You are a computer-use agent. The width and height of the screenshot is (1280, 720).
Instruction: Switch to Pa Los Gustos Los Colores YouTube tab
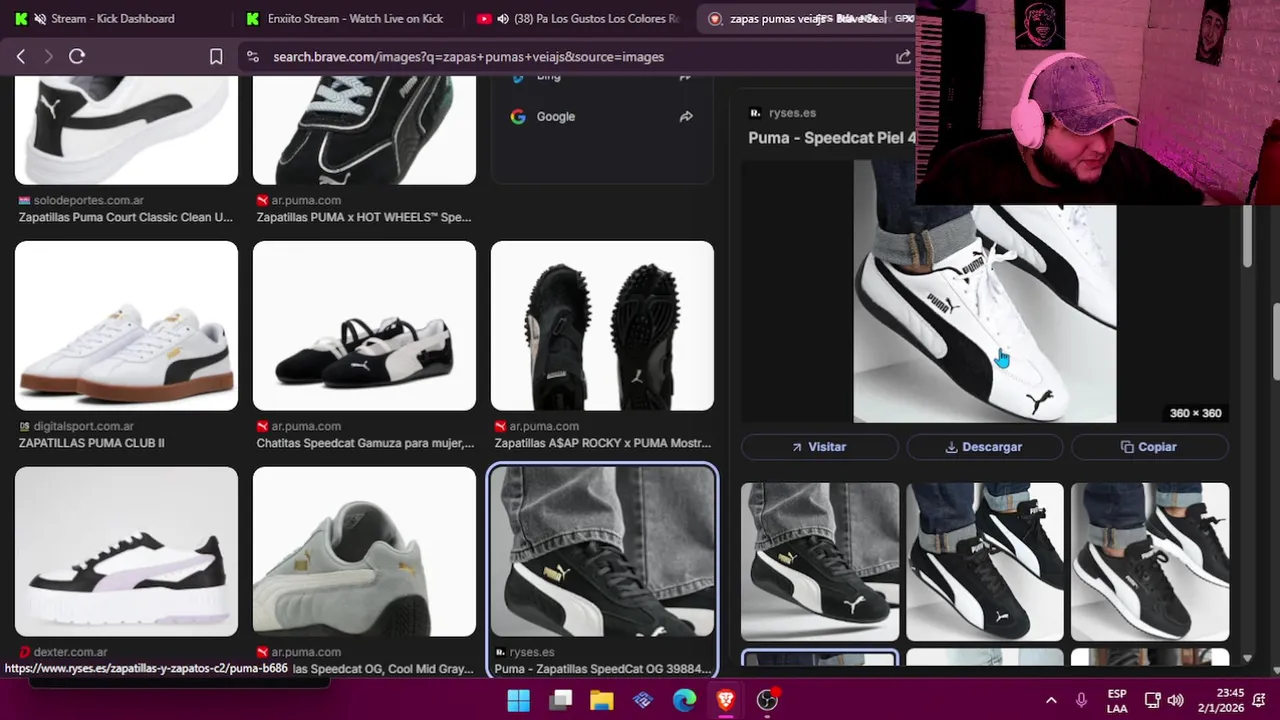tap(579, 18)
